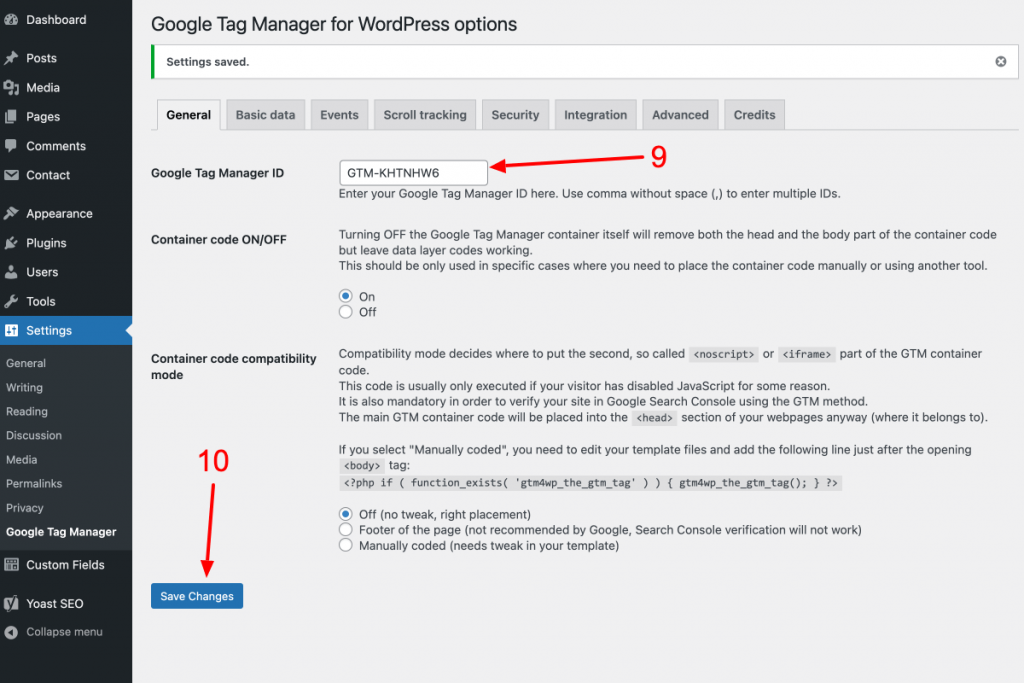Click the gtm4wp_the_gtm_tag PHP code snippet

pos(590,483)
